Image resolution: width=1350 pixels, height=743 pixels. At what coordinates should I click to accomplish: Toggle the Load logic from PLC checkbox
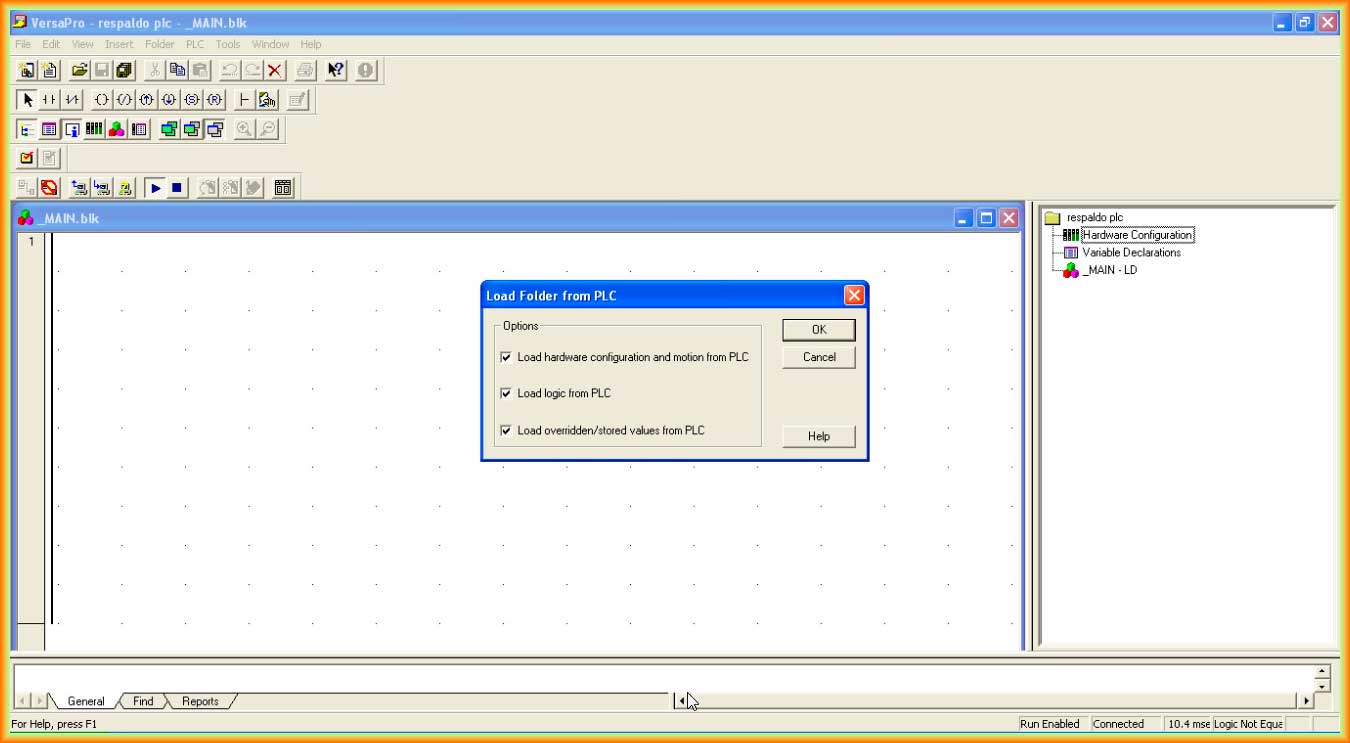506,393
